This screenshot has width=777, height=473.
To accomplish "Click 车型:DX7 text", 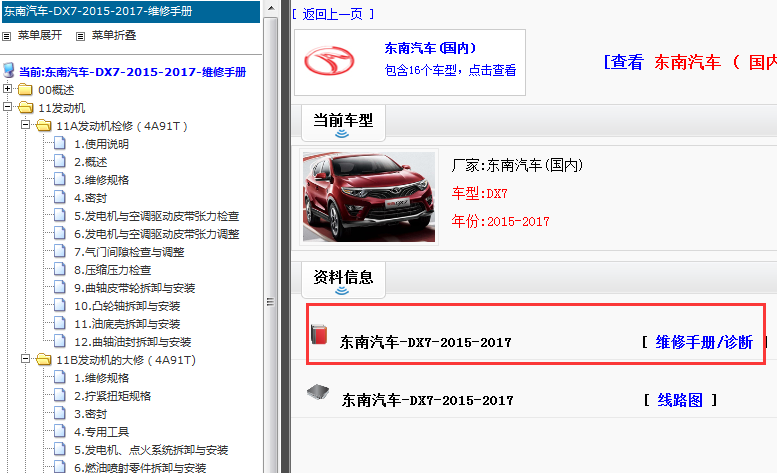I will click(480, 193).
